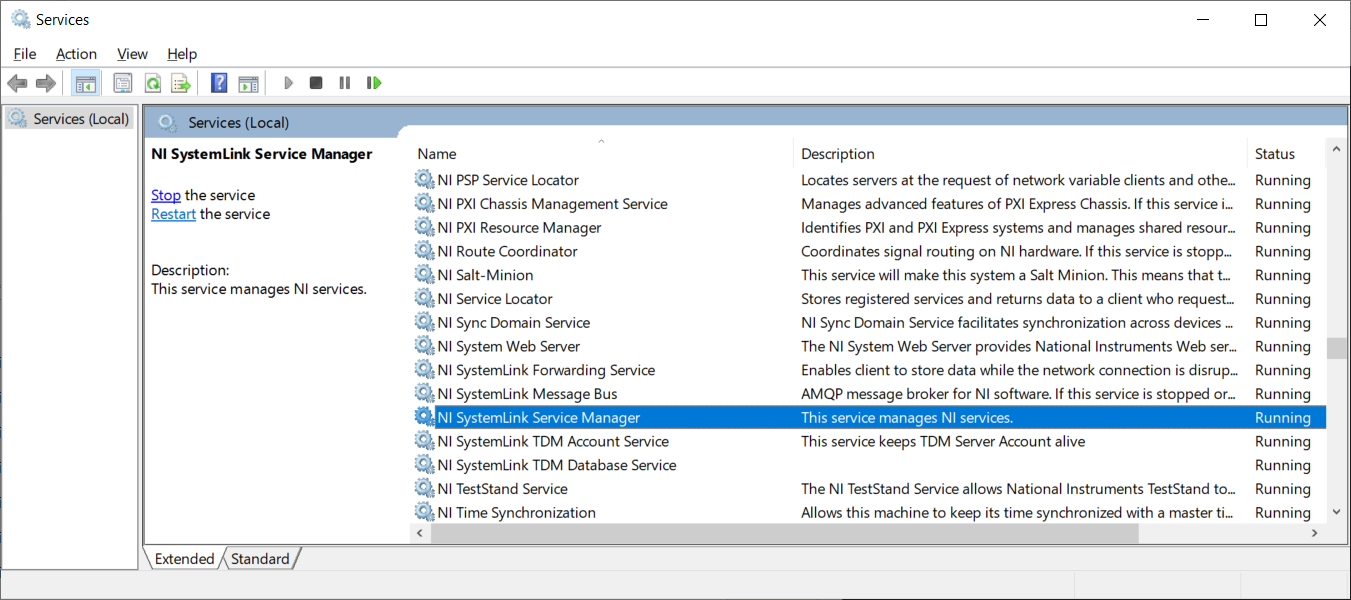Sort by the Name column header
1351x600 pixels.
437,154
